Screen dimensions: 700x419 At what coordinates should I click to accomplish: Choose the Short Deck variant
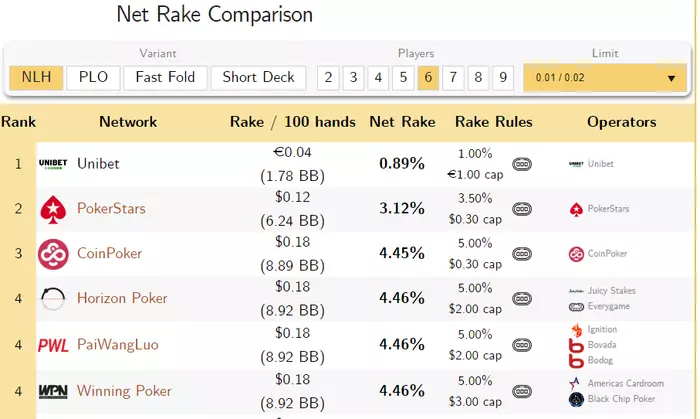(x=259, y=78)
